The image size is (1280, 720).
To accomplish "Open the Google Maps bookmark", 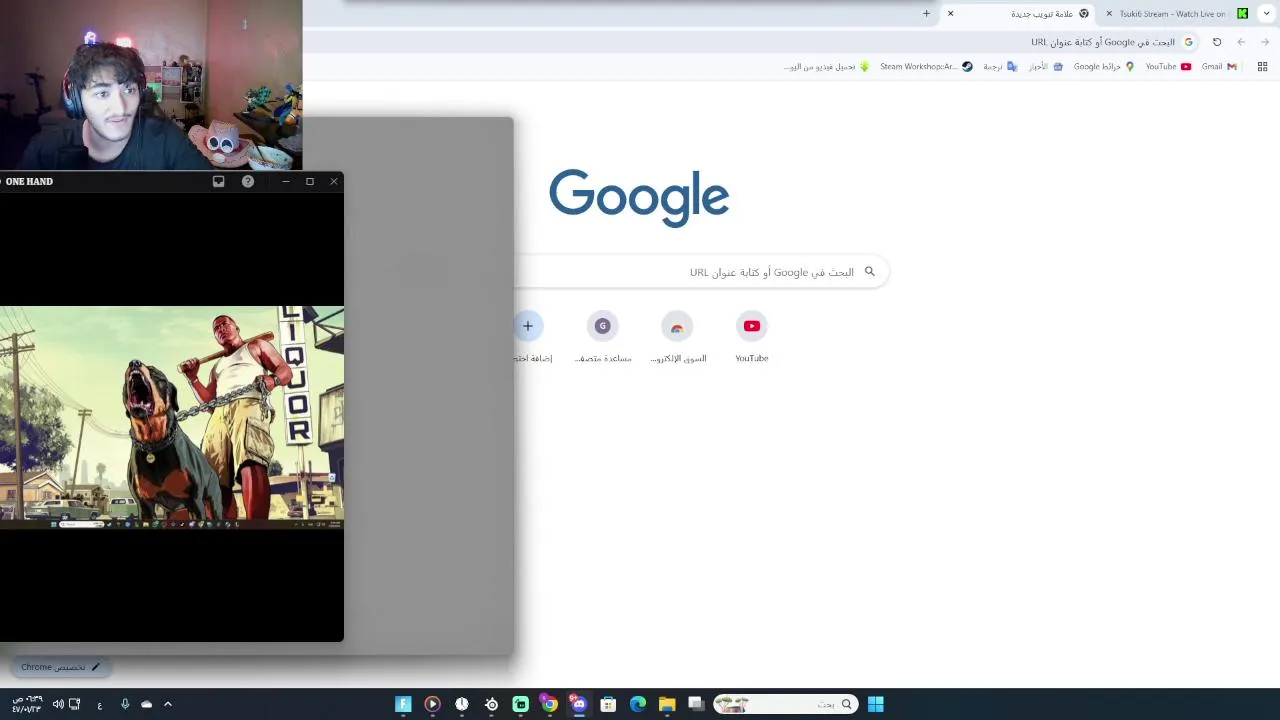I will [x=1104, y=67].
